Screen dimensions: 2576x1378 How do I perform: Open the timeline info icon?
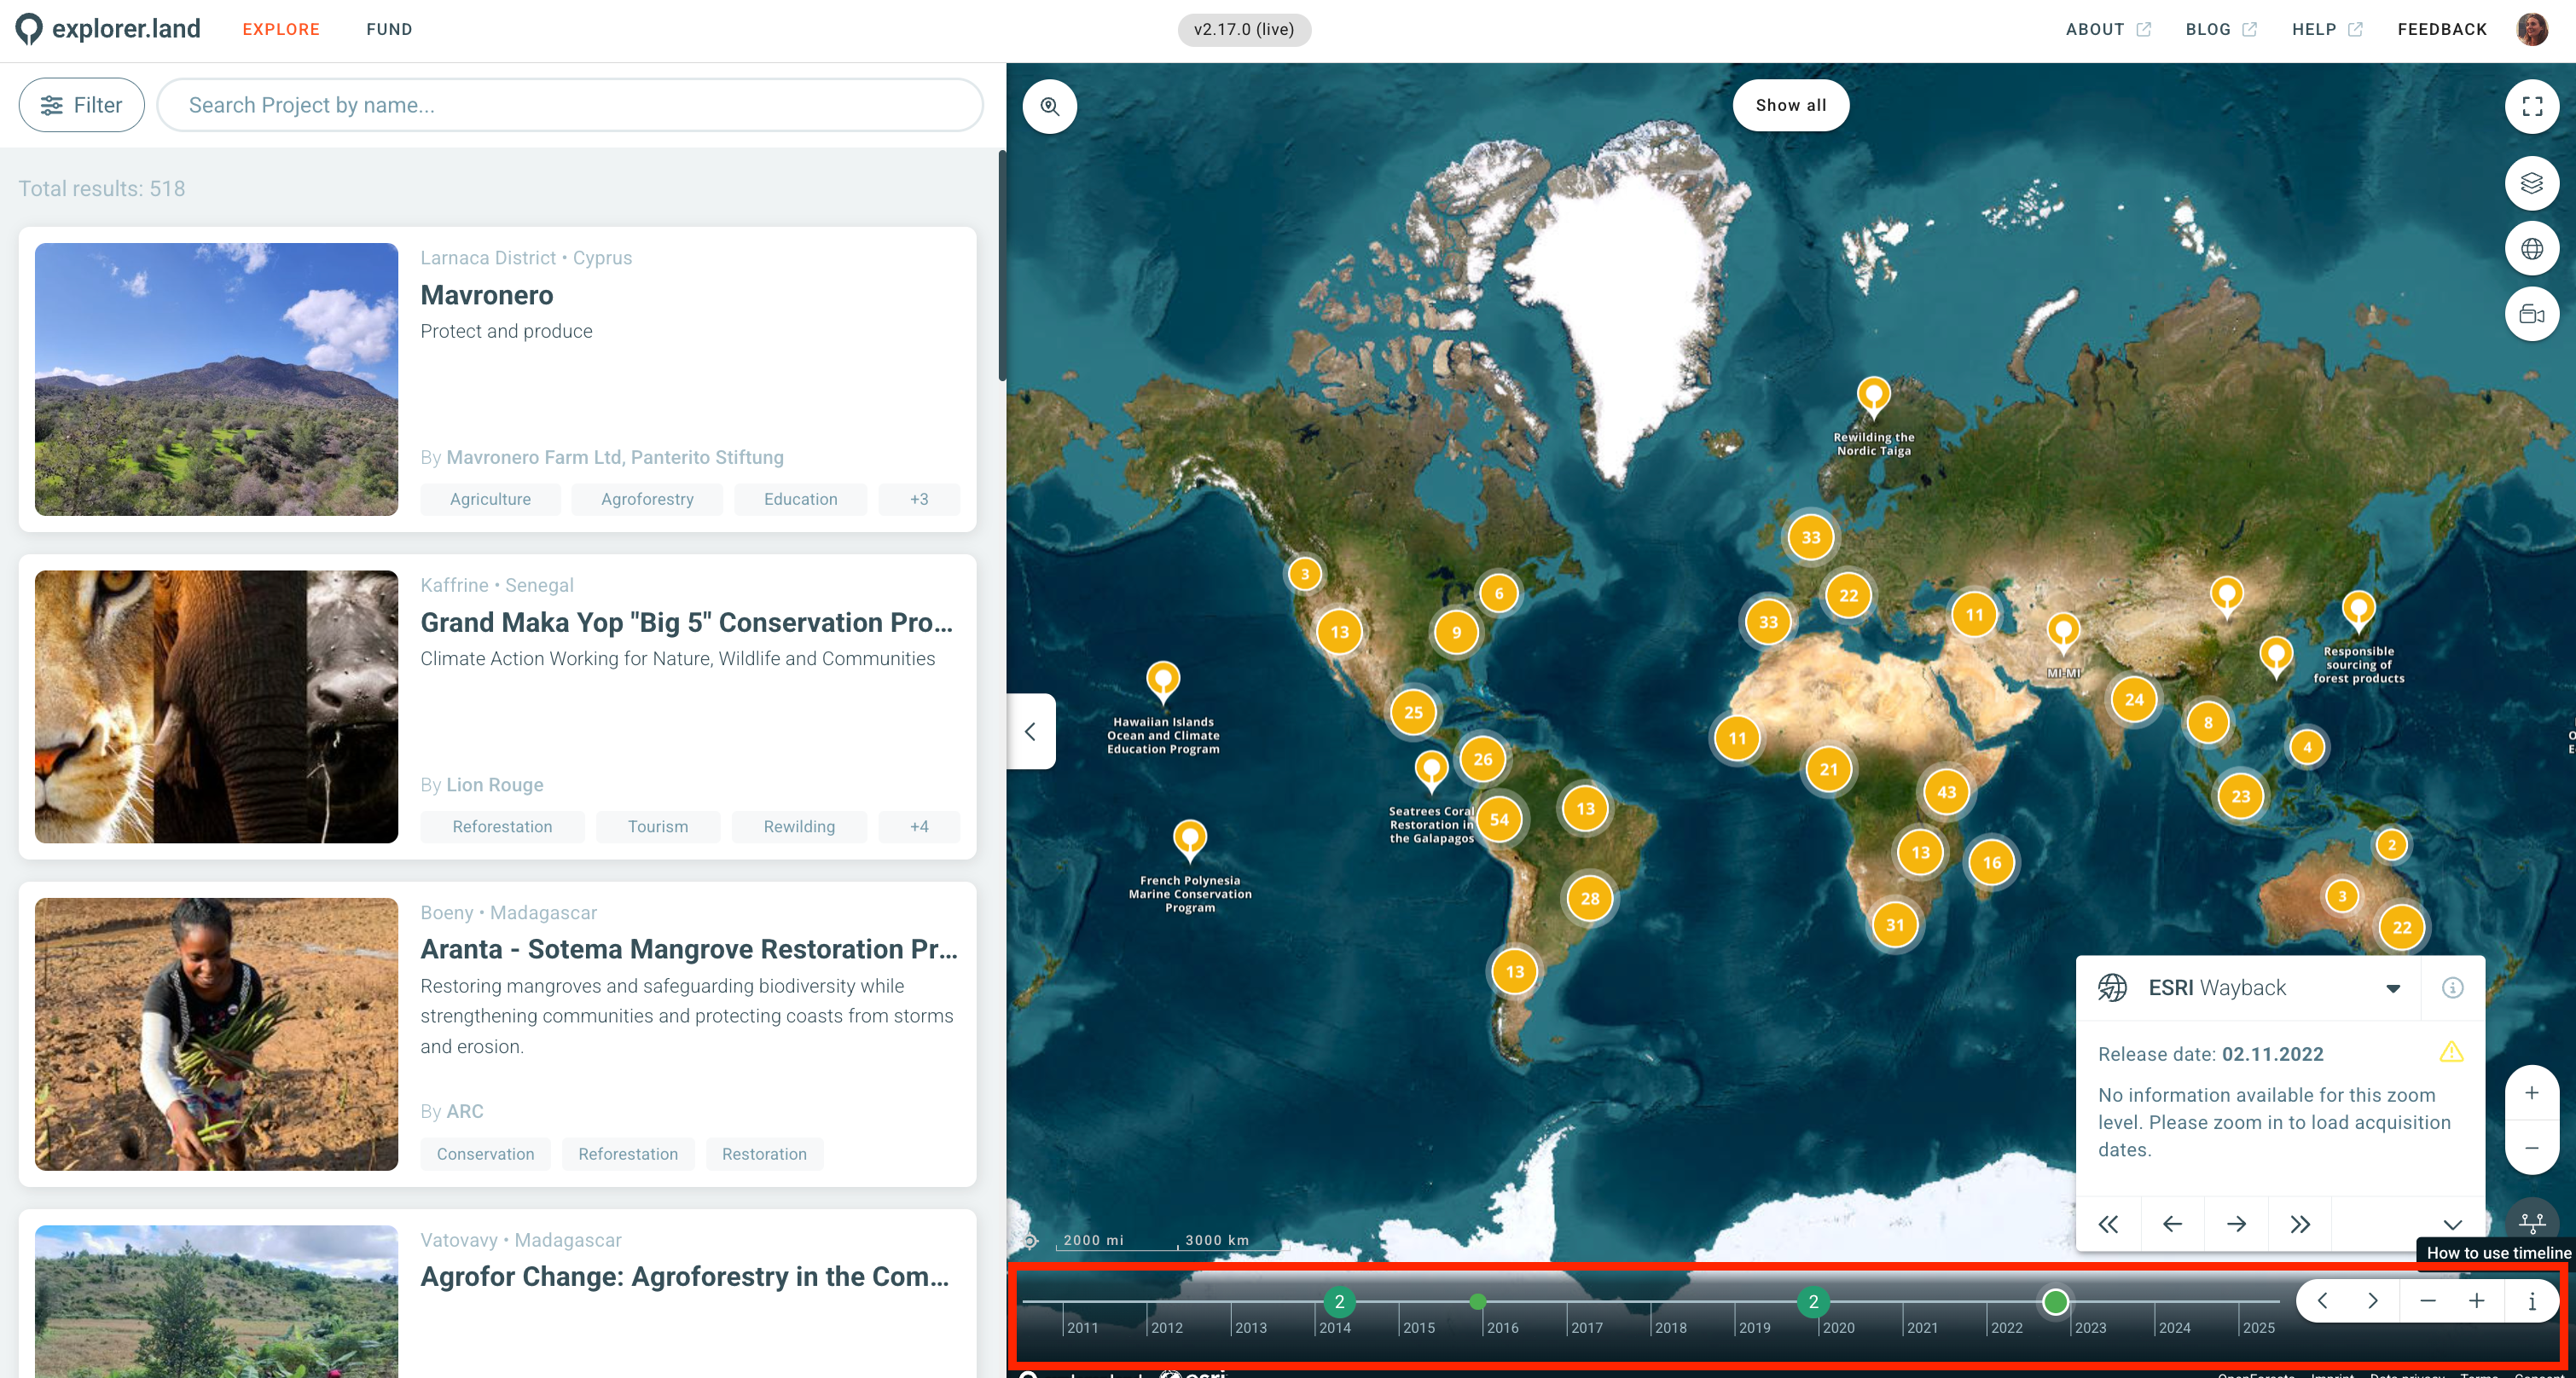2531,1301
